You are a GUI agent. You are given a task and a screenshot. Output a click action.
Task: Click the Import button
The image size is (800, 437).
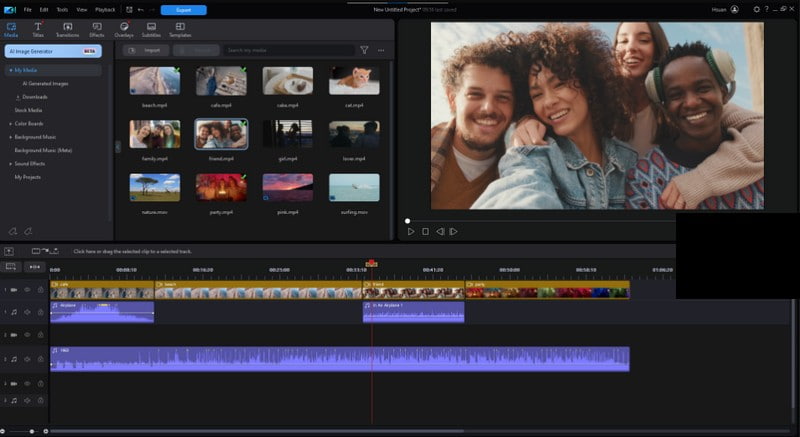click(145, 49)
